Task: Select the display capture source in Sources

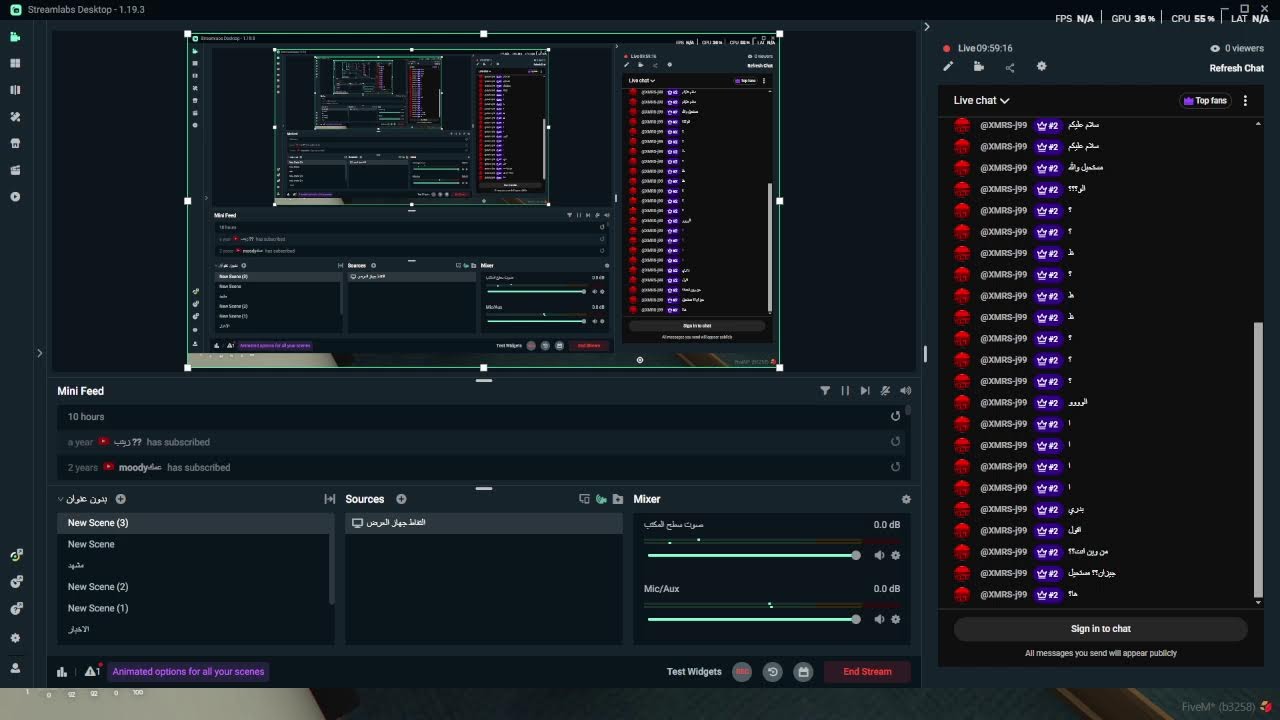Action: pos(484,523)
